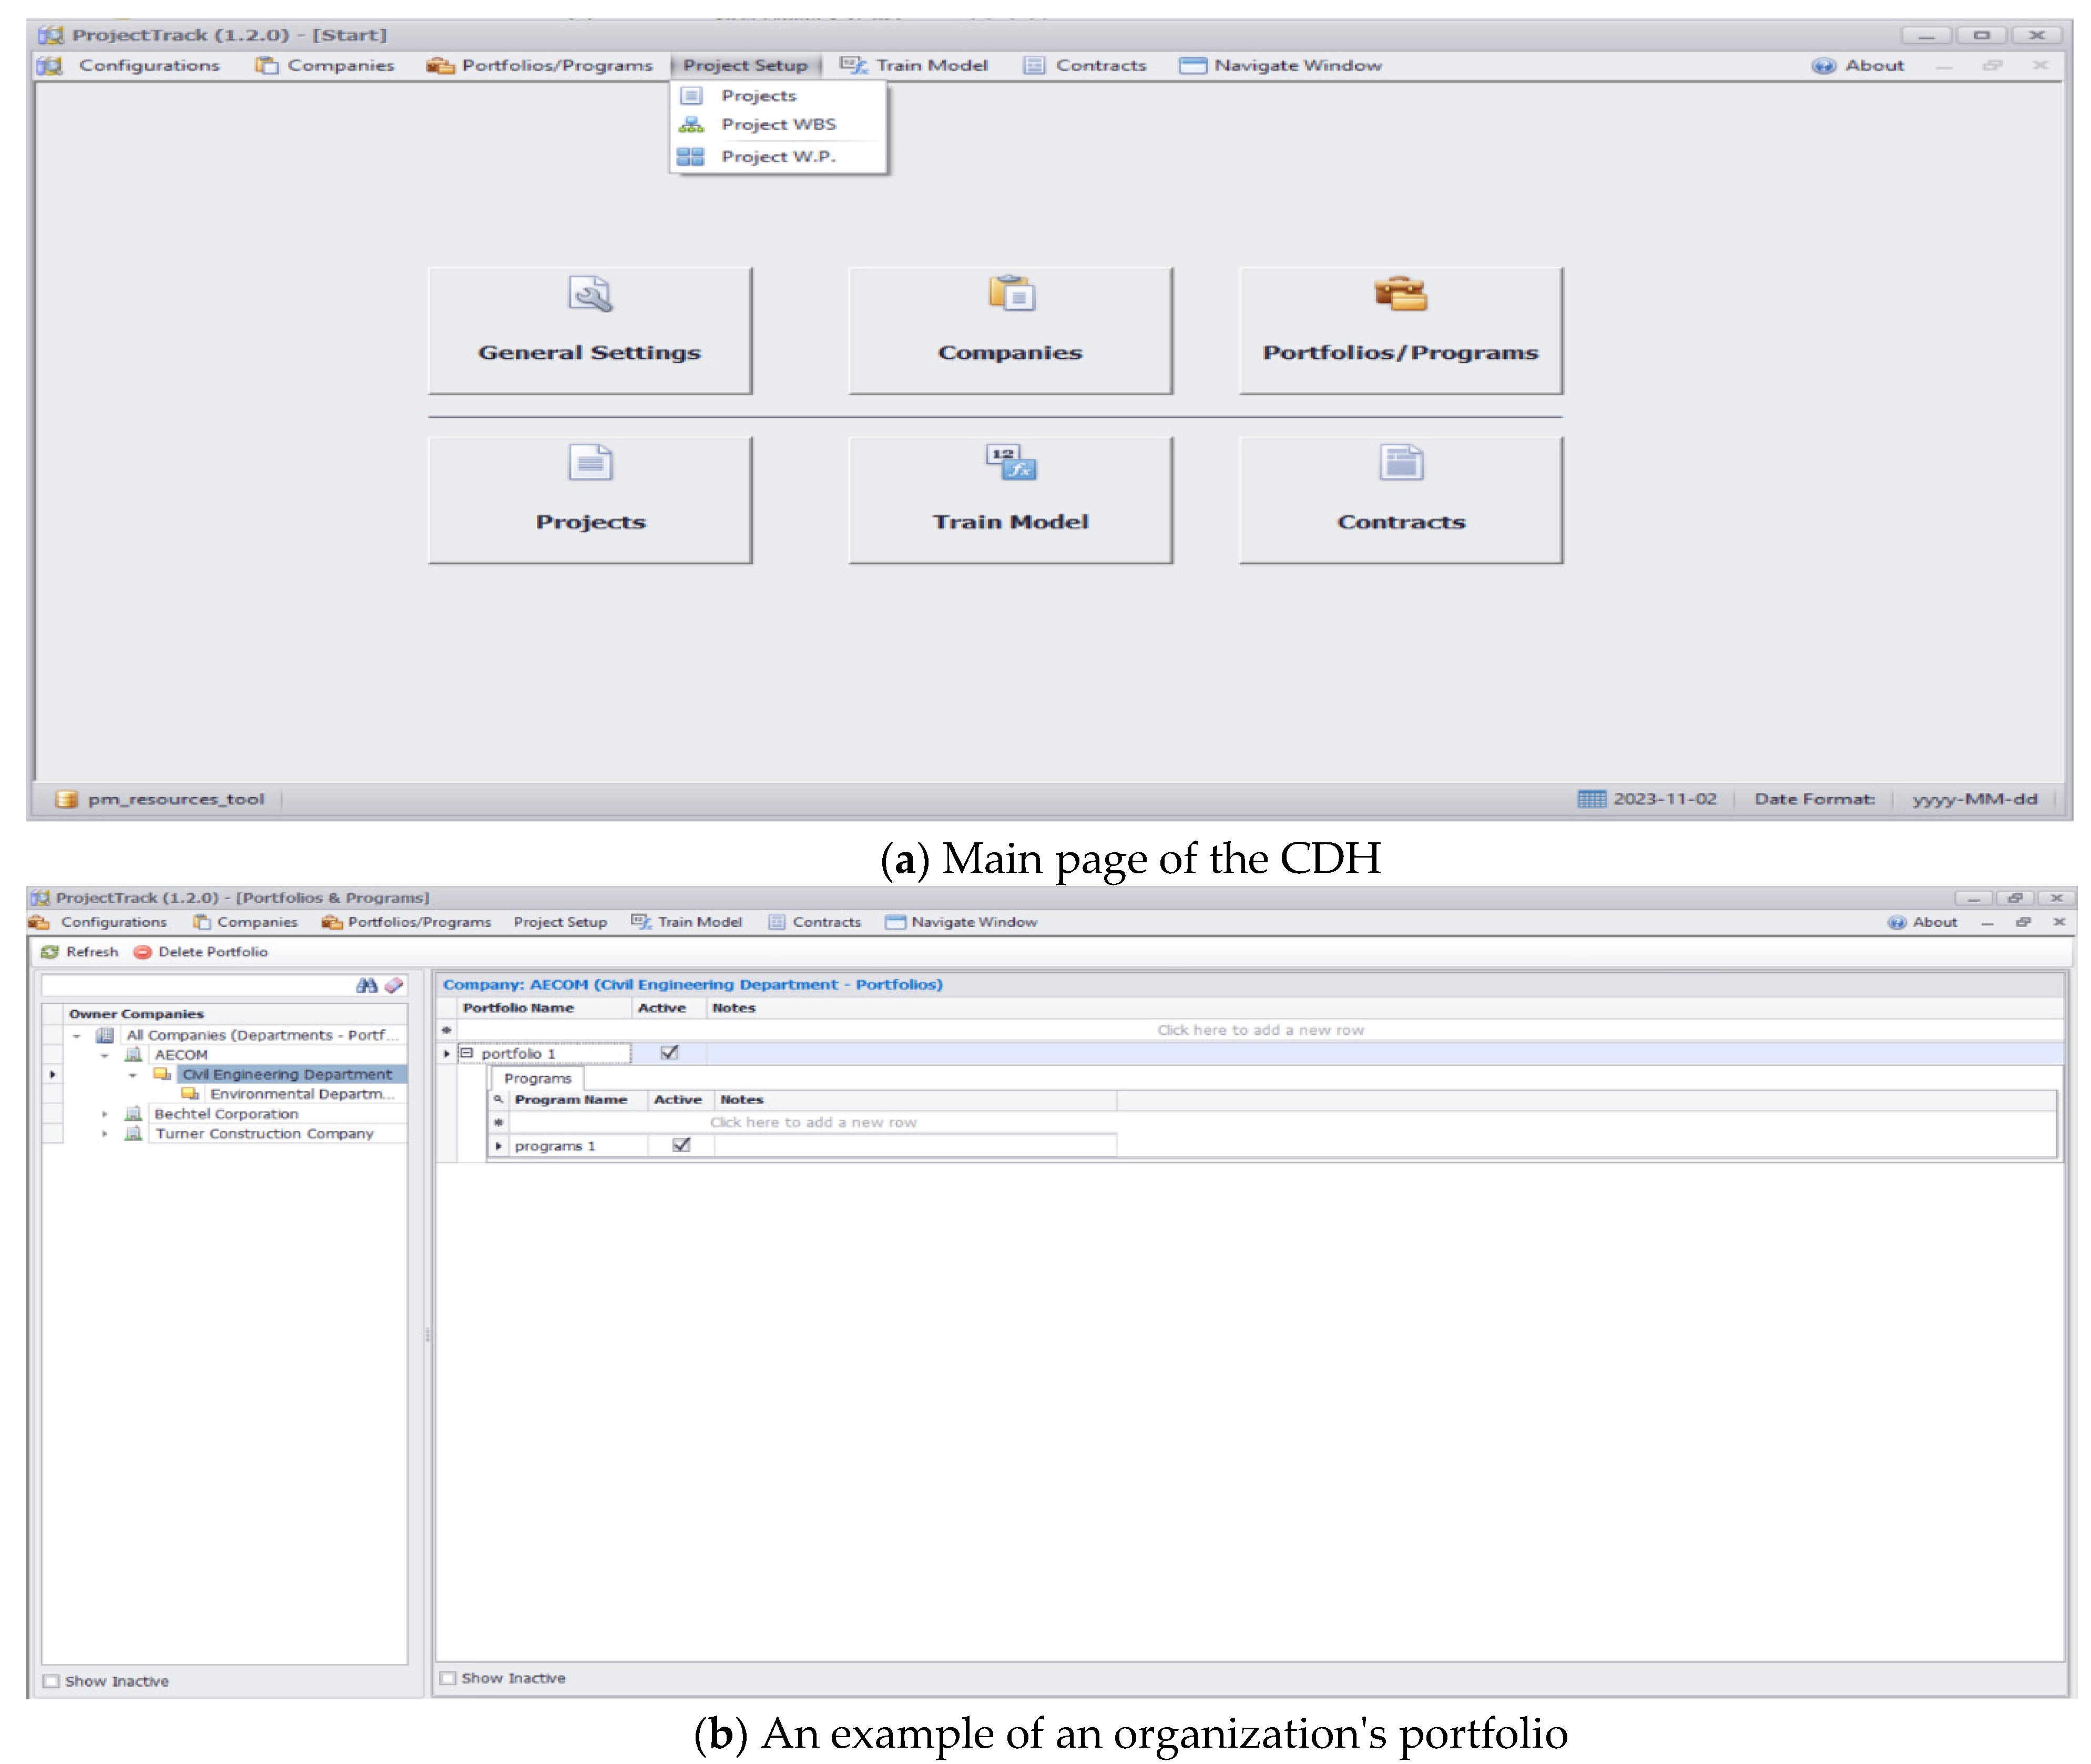Open Configurations menu in Start window
The image size is (2091, 1764).
coord(148,66)
